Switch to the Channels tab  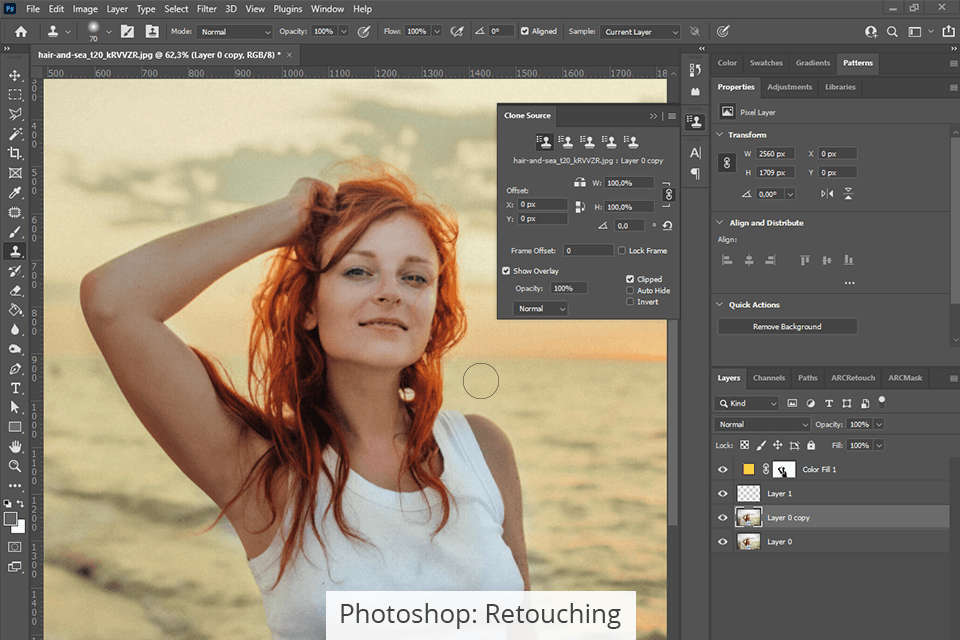[x=769, y=378]
